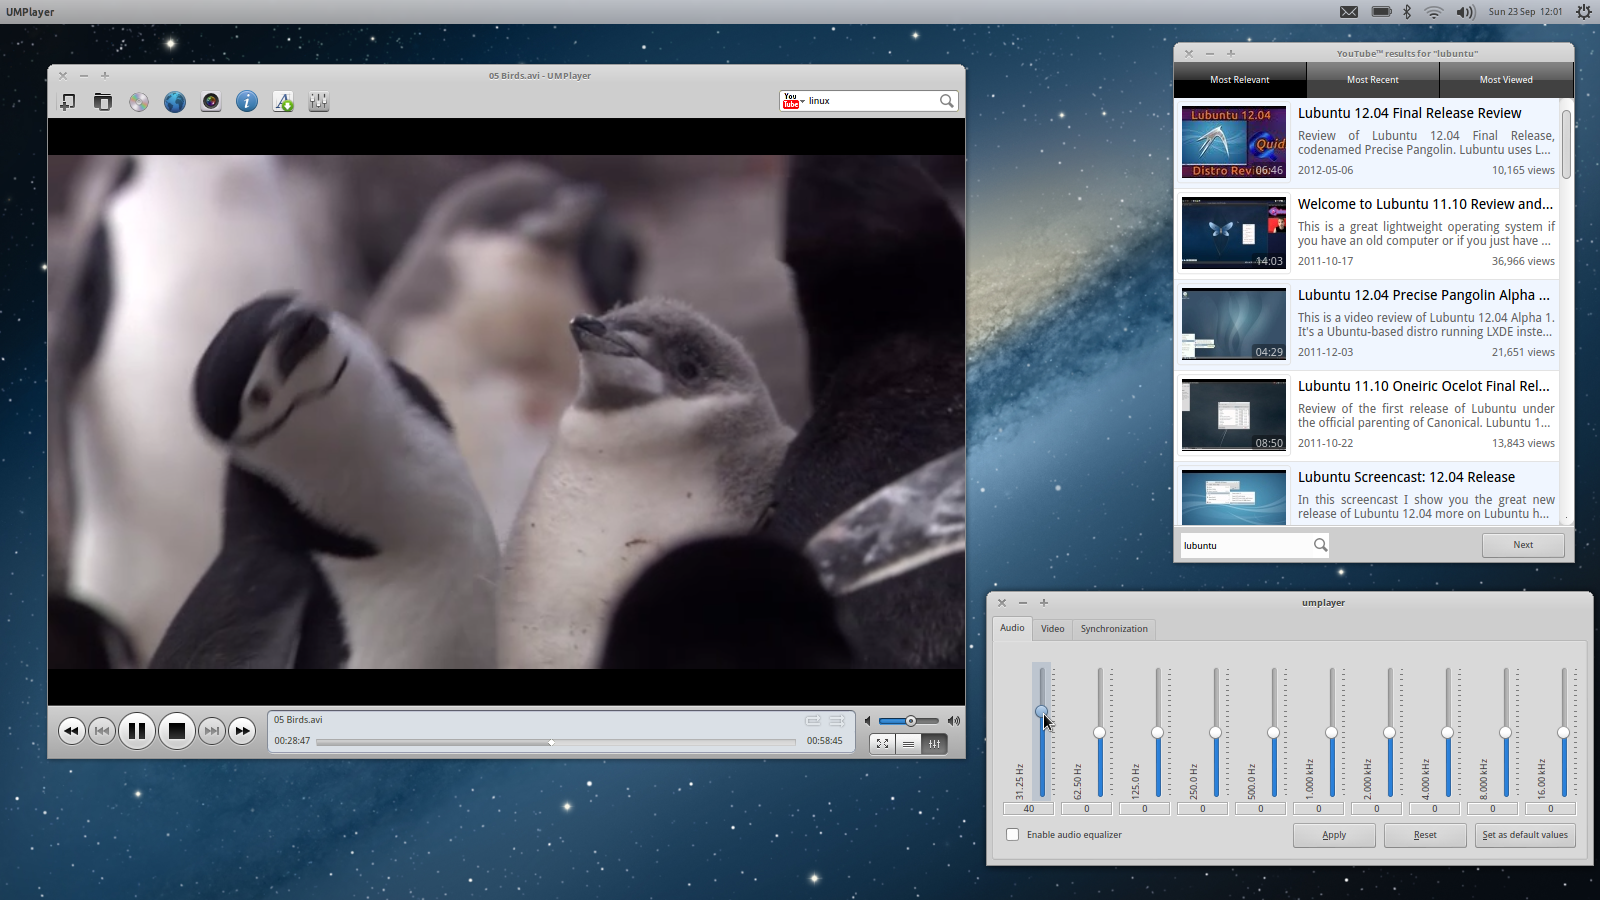This screenshot has width=1600, height=900.
Task: Switch to the Audio tab
Action: tap(1012, 628)
